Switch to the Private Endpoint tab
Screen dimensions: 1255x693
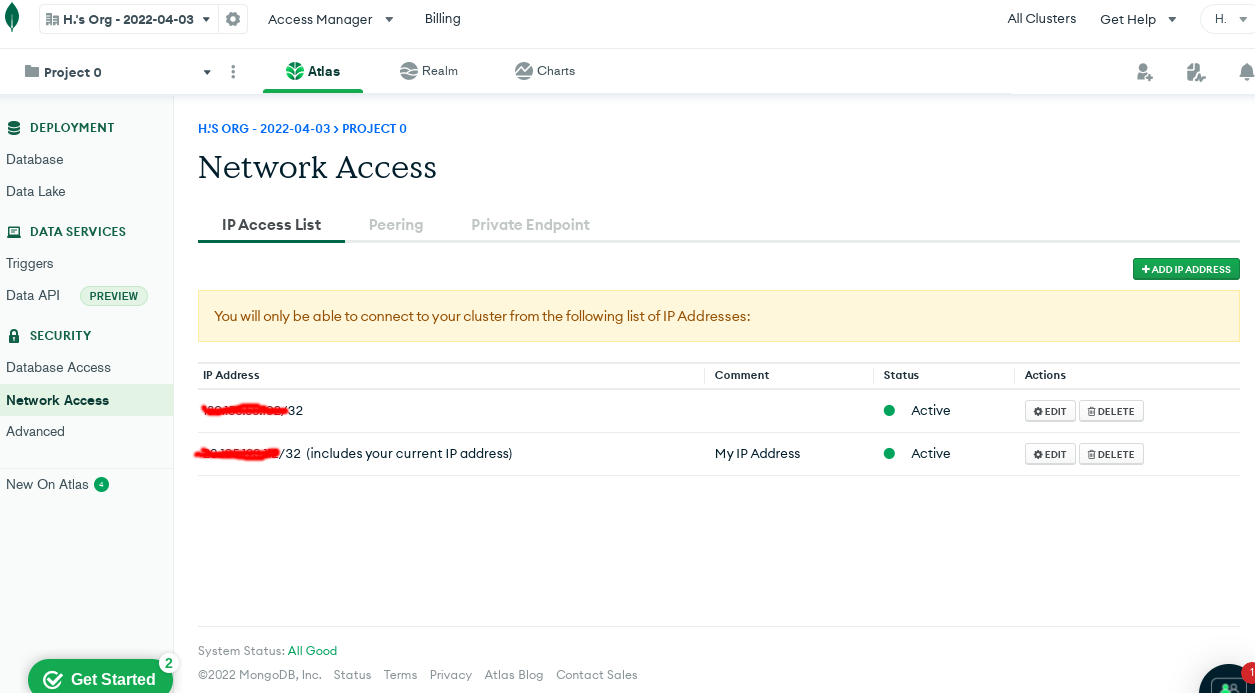click(530, 224)
